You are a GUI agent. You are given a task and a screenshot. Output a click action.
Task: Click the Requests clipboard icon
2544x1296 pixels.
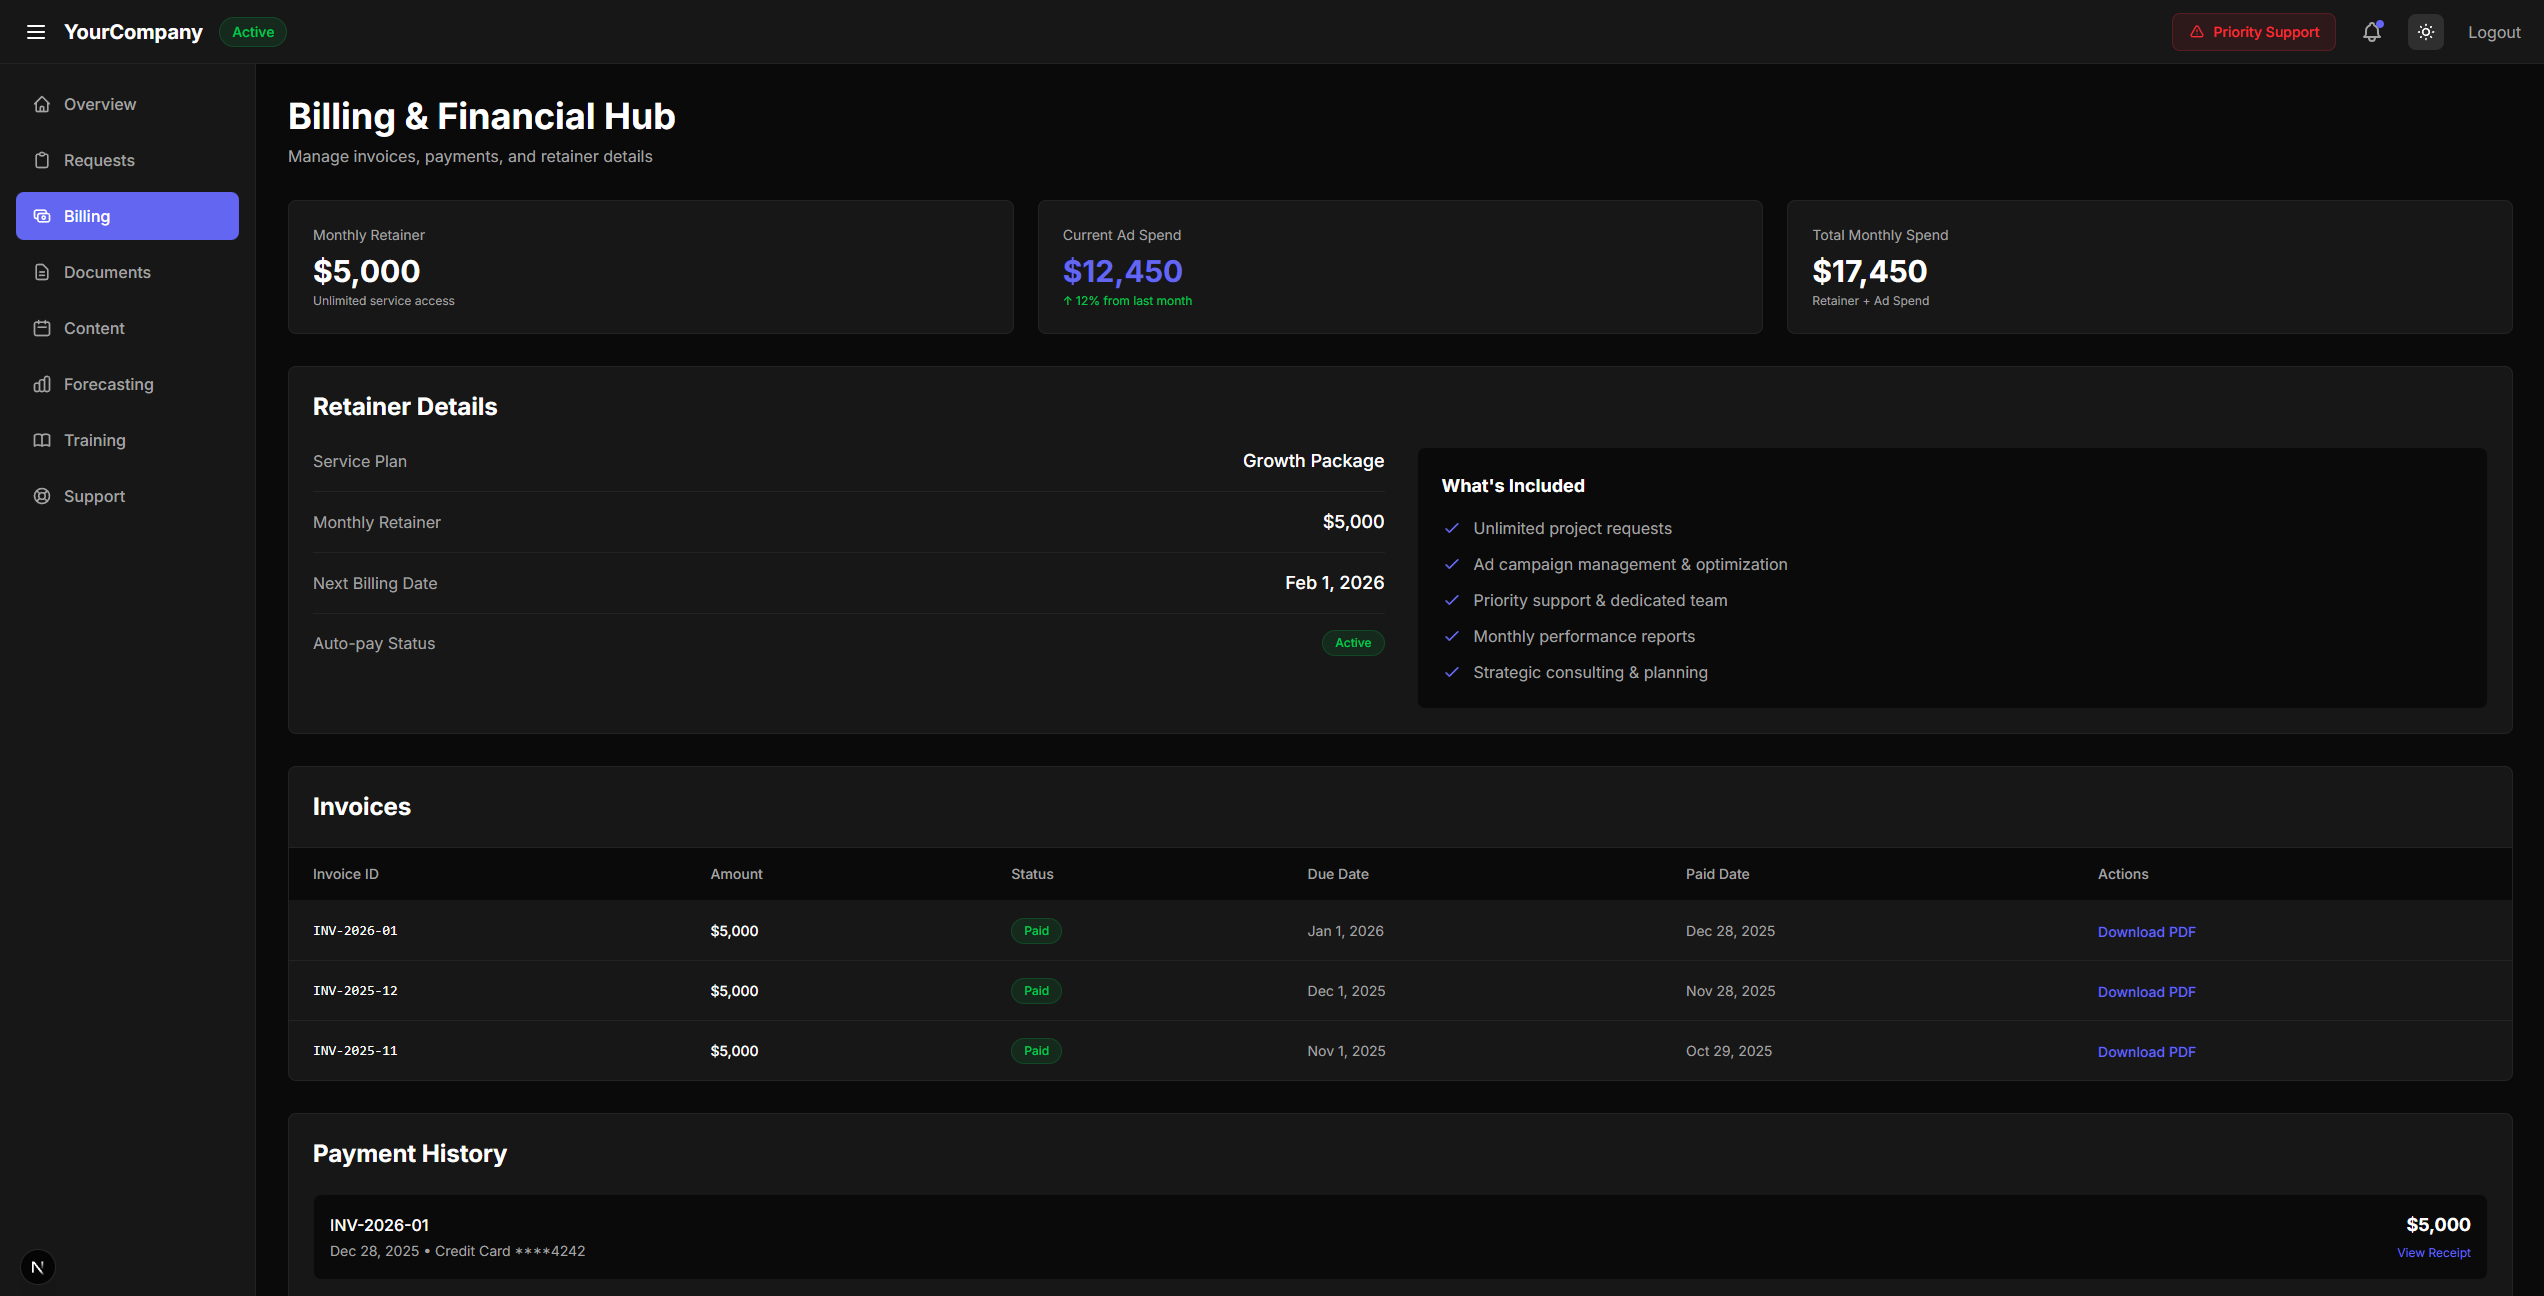click(42, 160)
